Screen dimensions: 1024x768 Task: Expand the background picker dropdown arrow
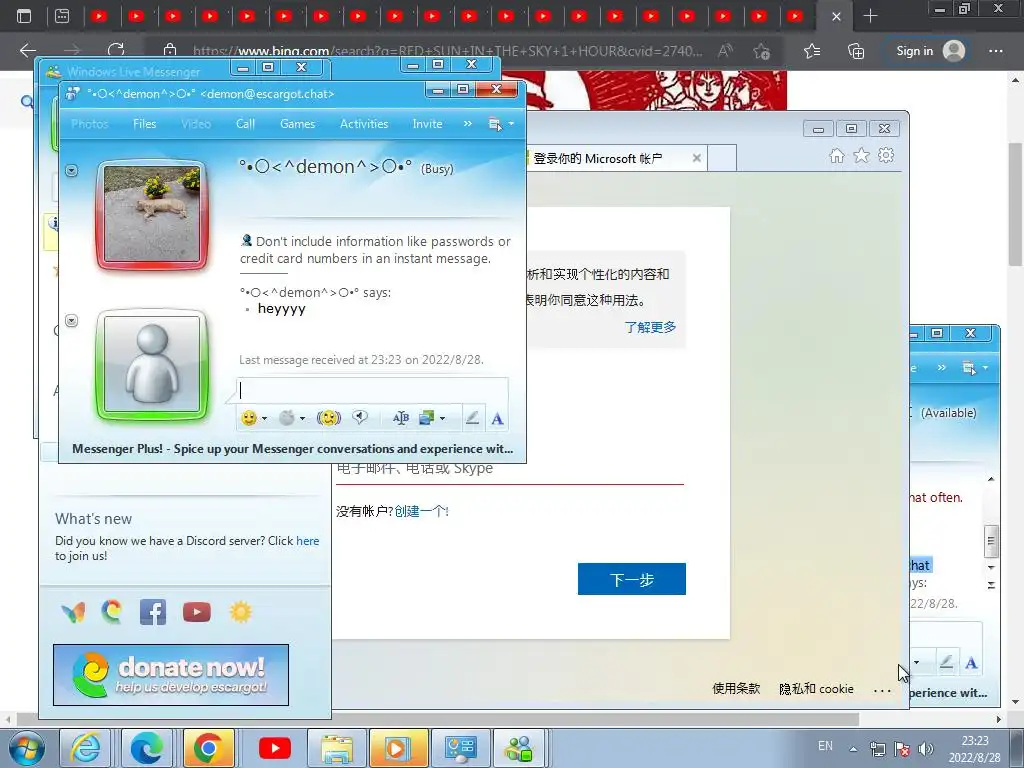443,419
